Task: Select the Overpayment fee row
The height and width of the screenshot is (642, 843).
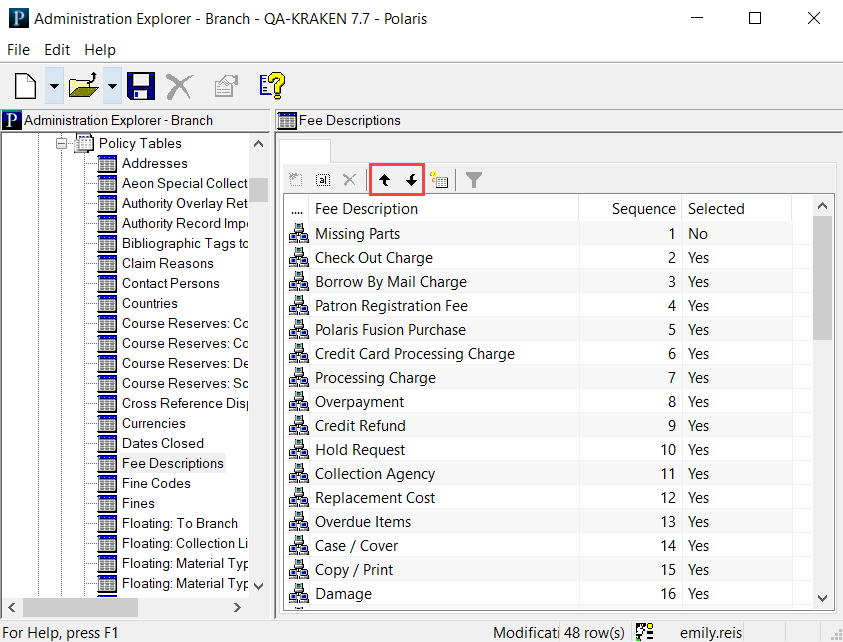Action: 359,402
